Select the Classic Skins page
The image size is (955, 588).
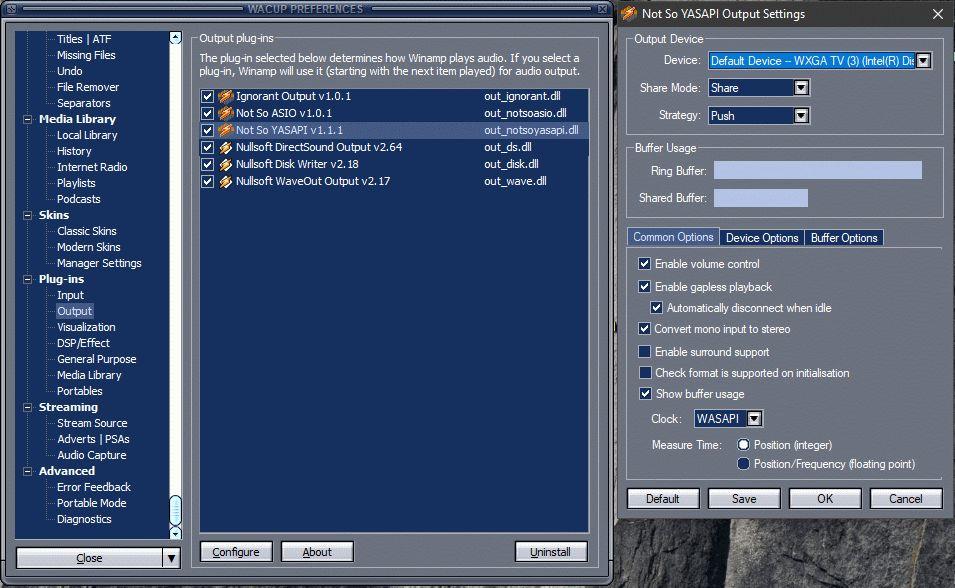coord(86,231)
